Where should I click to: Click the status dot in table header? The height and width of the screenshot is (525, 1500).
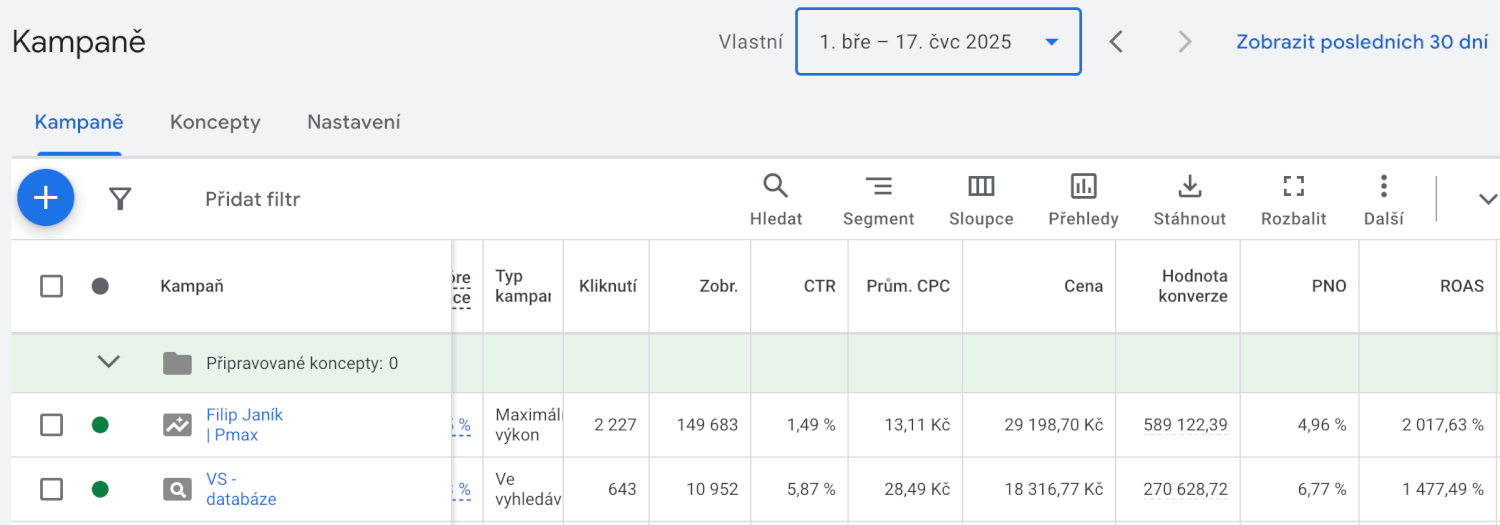coord(100,286)
